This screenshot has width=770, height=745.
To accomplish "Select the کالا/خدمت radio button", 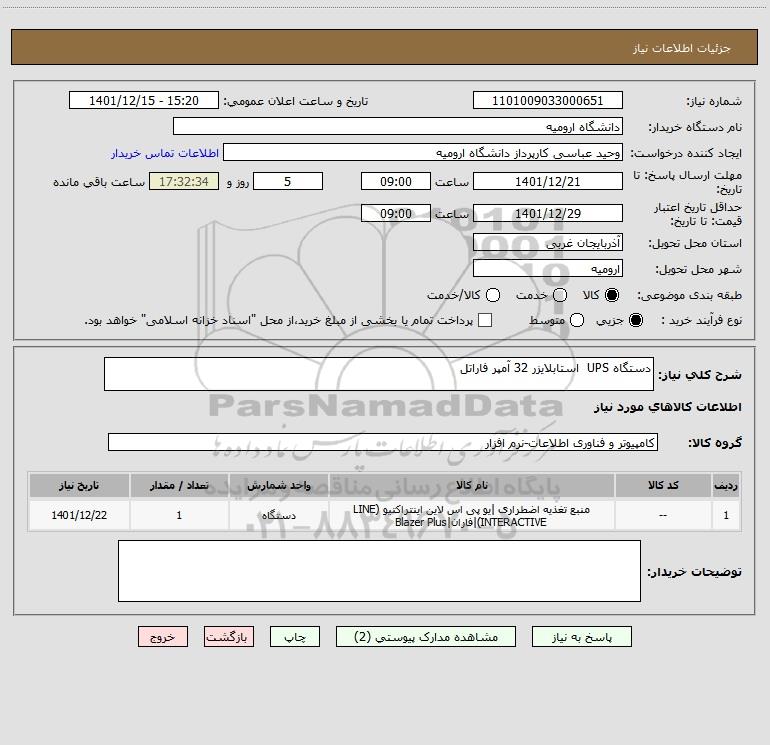I will [493, 295].
